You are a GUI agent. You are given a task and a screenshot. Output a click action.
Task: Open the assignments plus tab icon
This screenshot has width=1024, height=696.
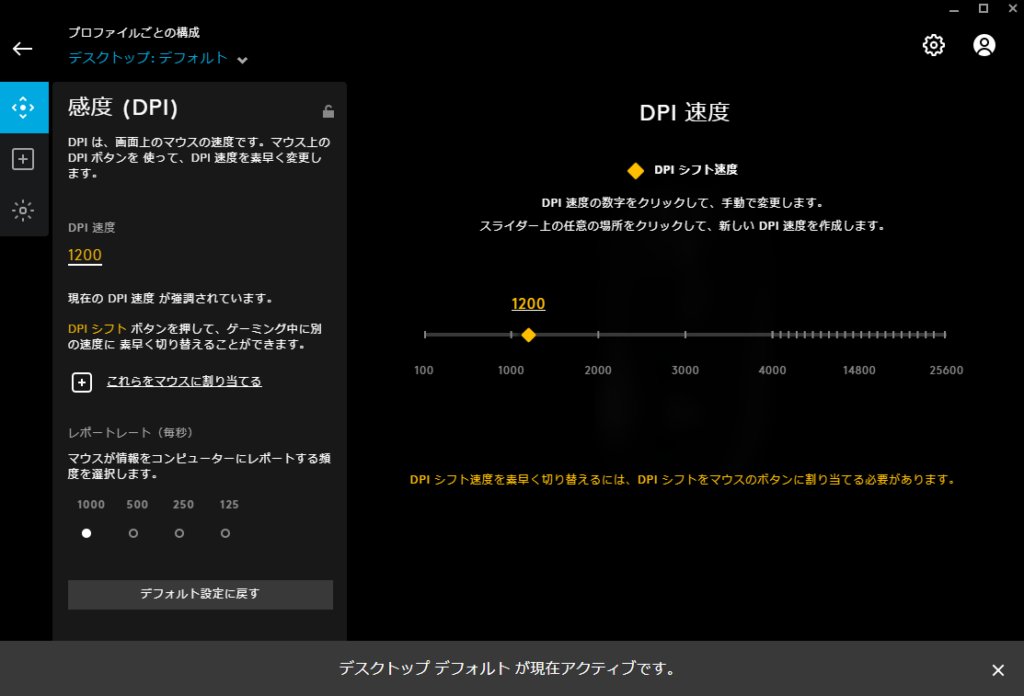pyautogui.click(x=24, y=159)
